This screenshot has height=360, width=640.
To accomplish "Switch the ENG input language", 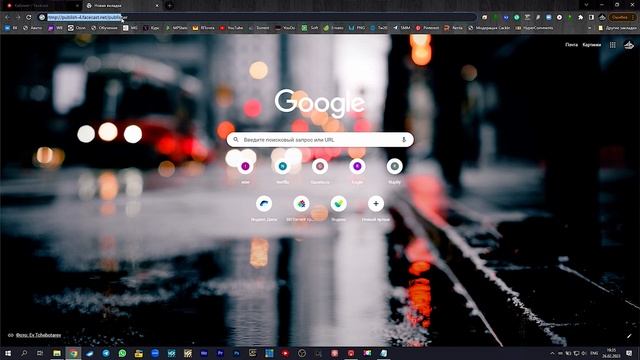I will (x=594, y=353).
